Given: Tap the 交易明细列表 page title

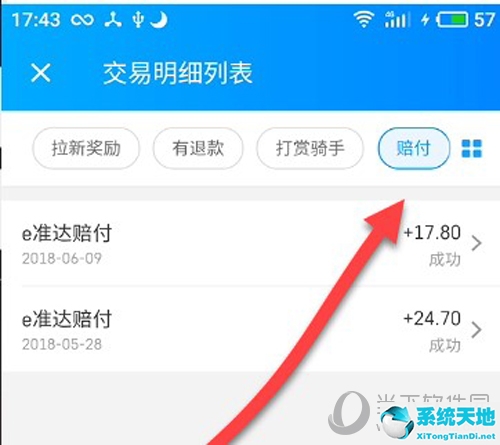Looking at the screenshot, I should point(178,73).
